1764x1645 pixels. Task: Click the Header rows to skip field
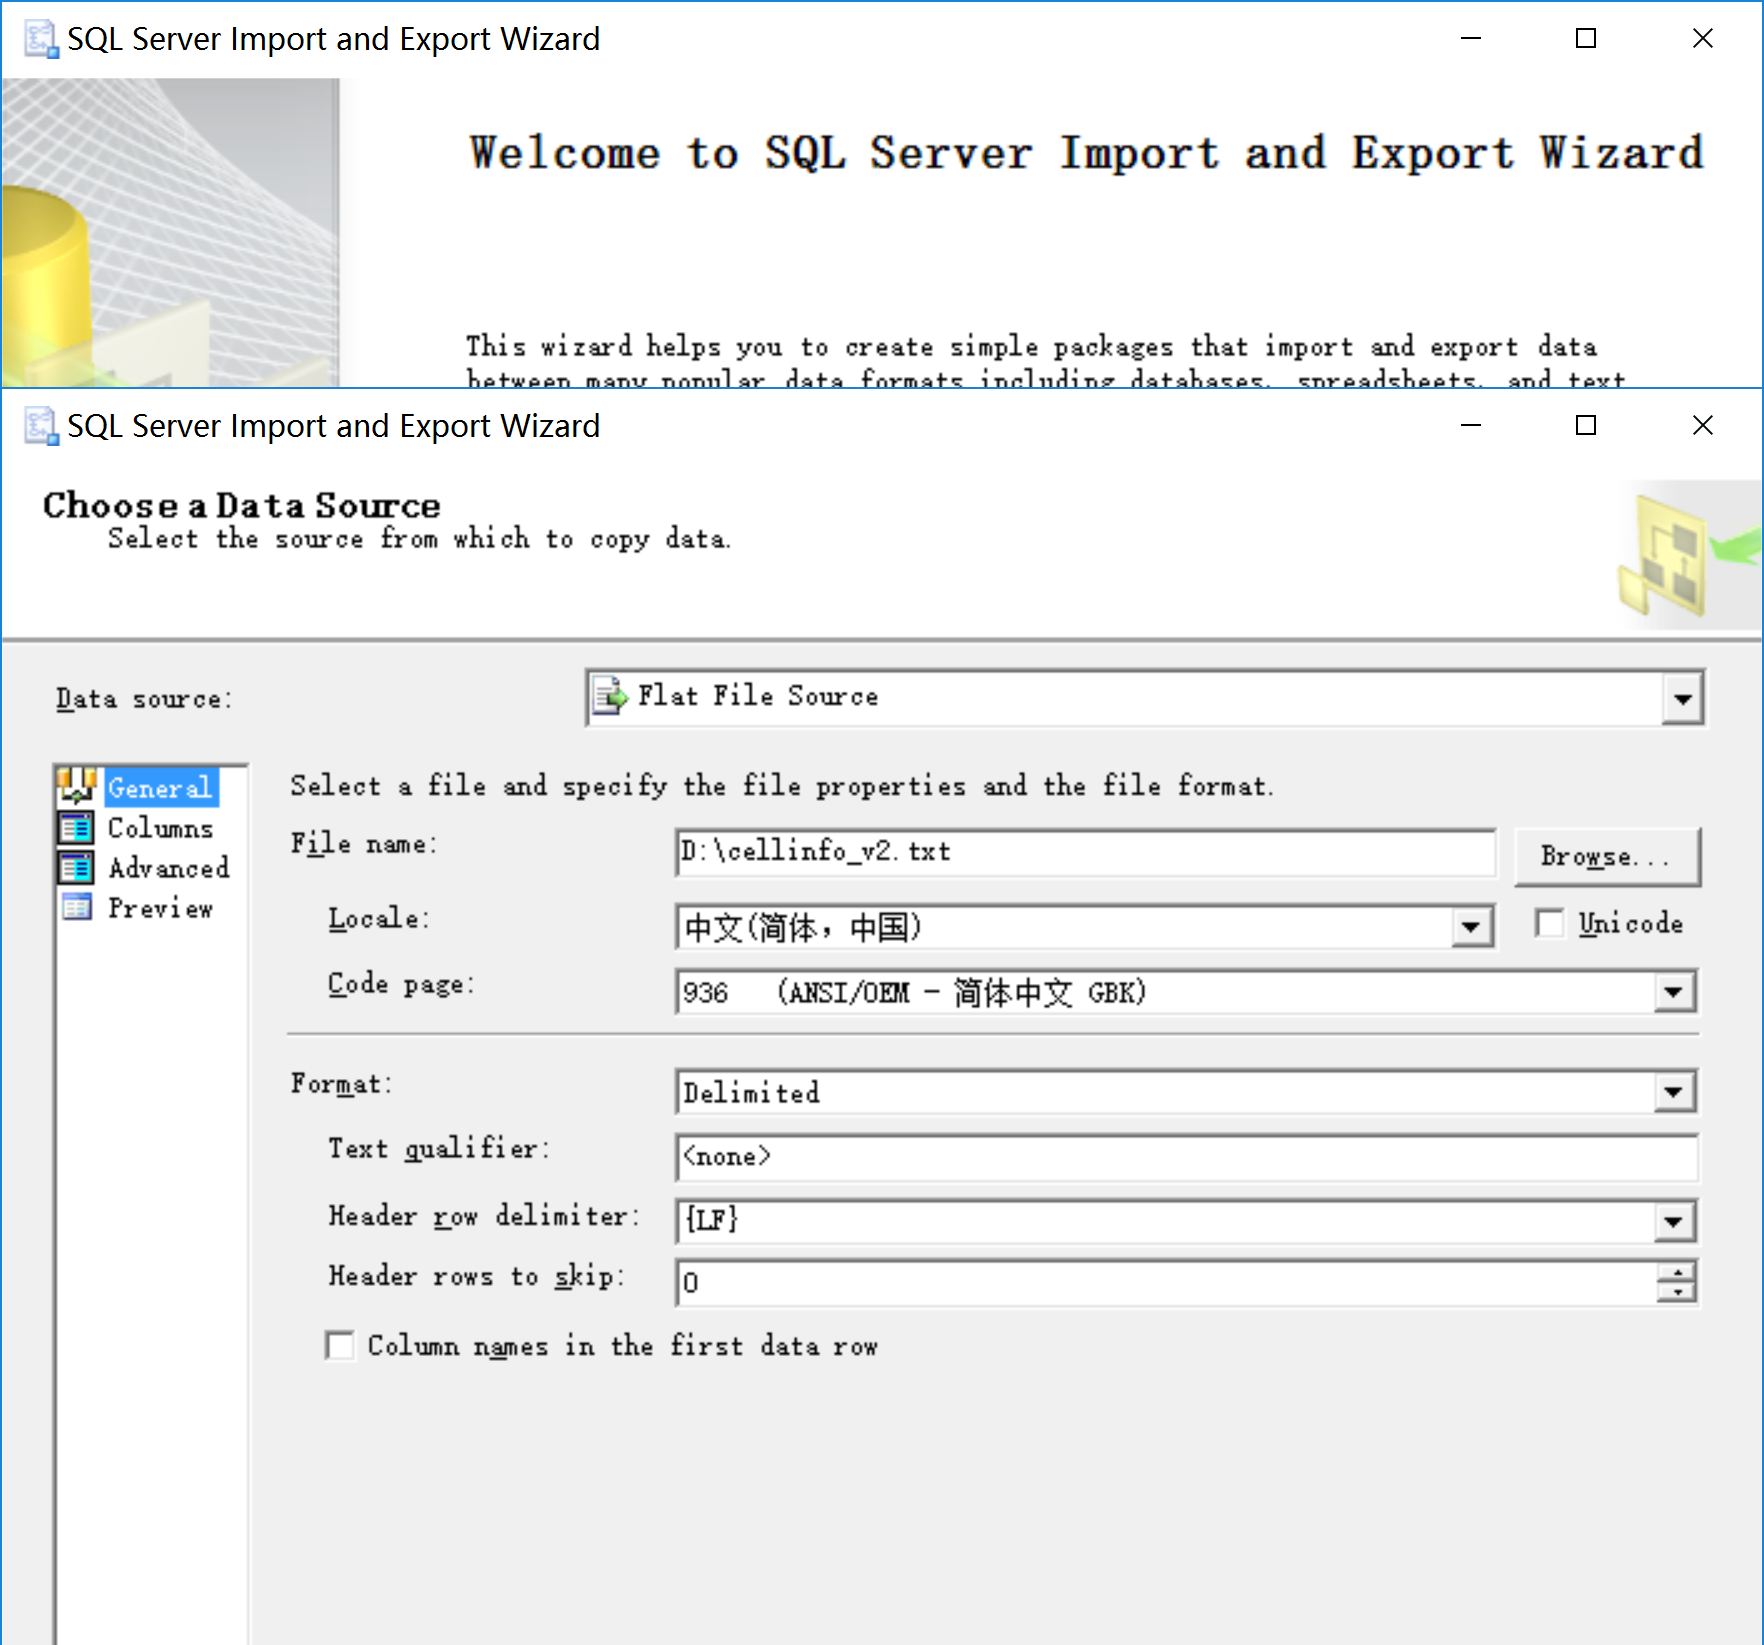1166,1282
